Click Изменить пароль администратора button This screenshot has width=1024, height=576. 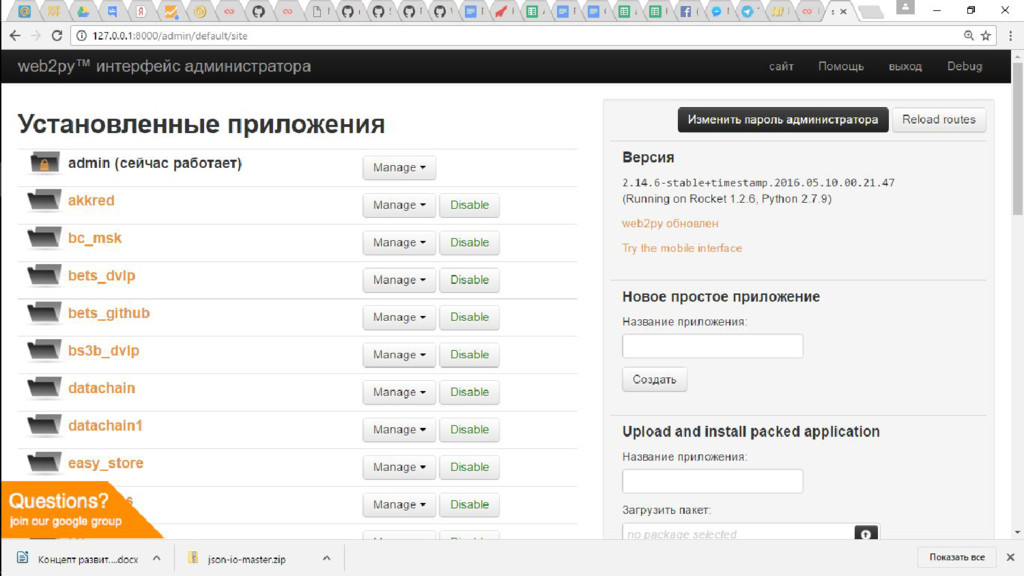(x=782, y=120)
